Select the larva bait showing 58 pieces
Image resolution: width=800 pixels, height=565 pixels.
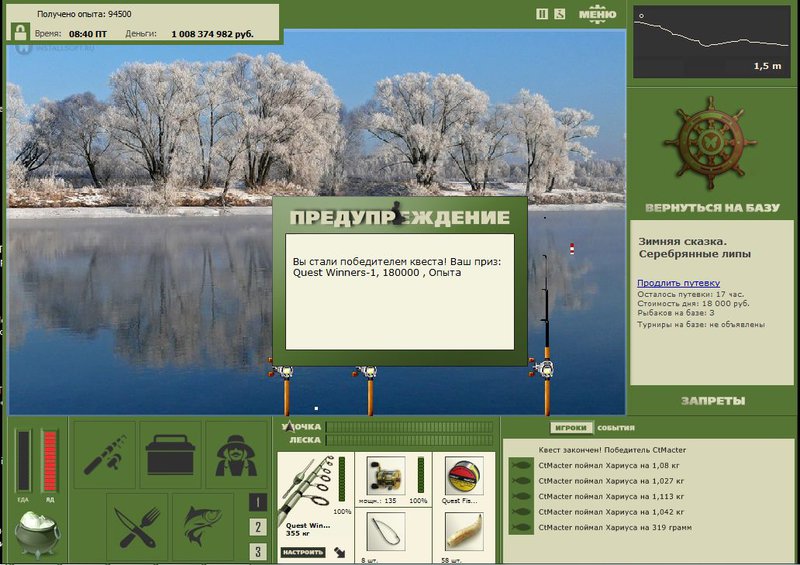[x=464, y=532]
